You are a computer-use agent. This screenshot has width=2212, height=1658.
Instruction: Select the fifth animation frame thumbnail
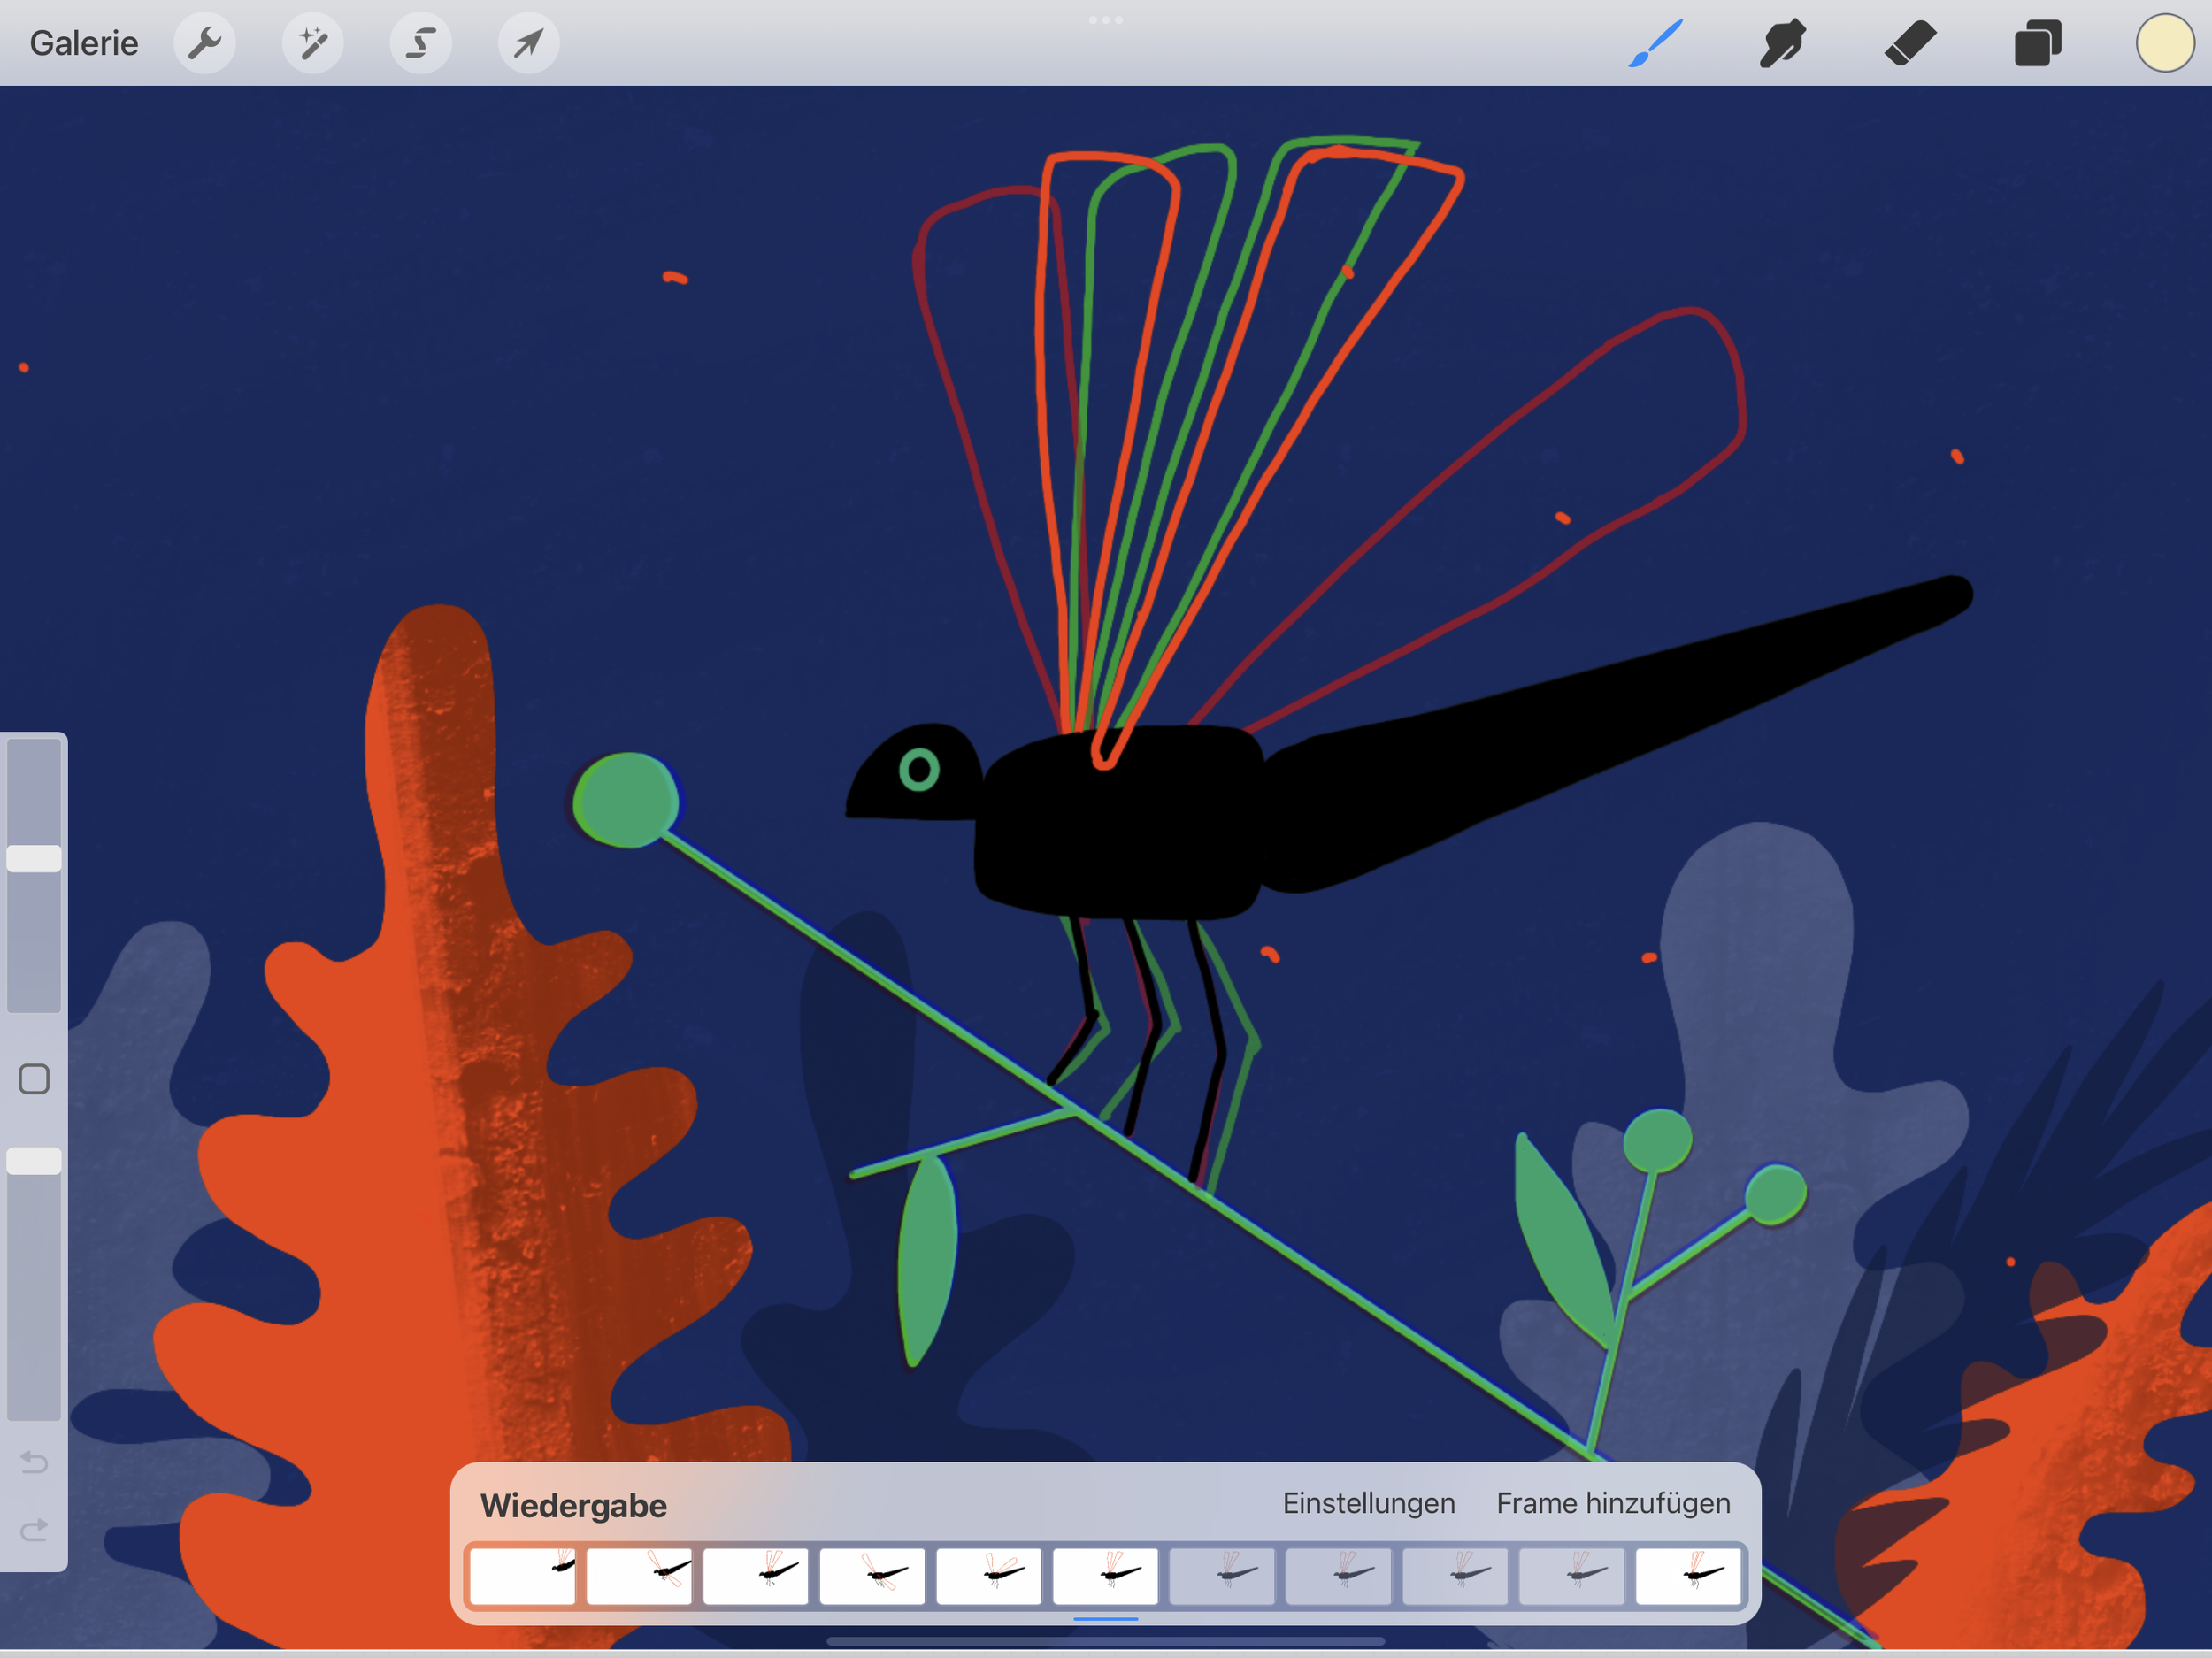(989, 1576)
